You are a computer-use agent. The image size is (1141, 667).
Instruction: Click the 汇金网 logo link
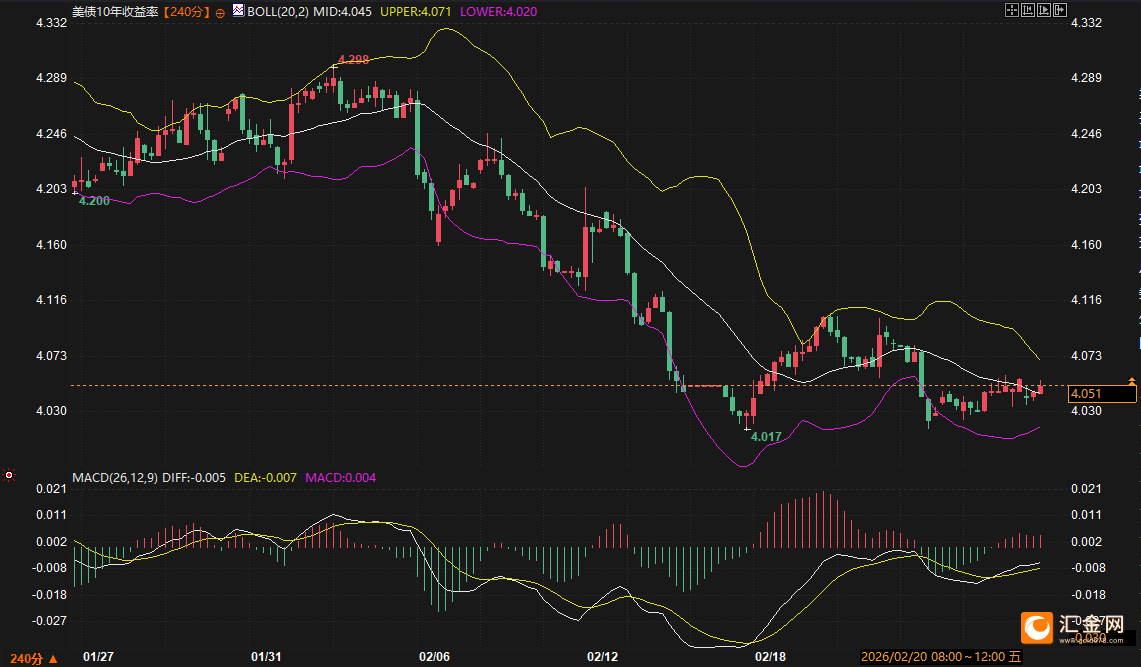1079,627
